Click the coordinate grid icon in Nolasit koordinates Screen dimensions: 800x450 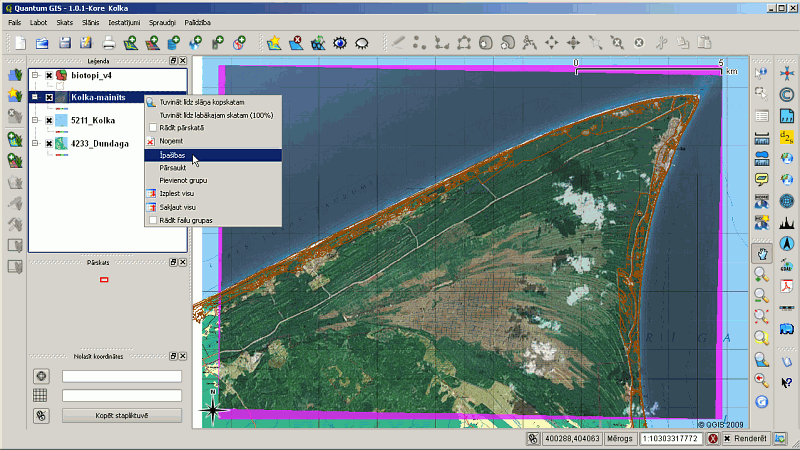pyautogui.click(x=40, y=395)
